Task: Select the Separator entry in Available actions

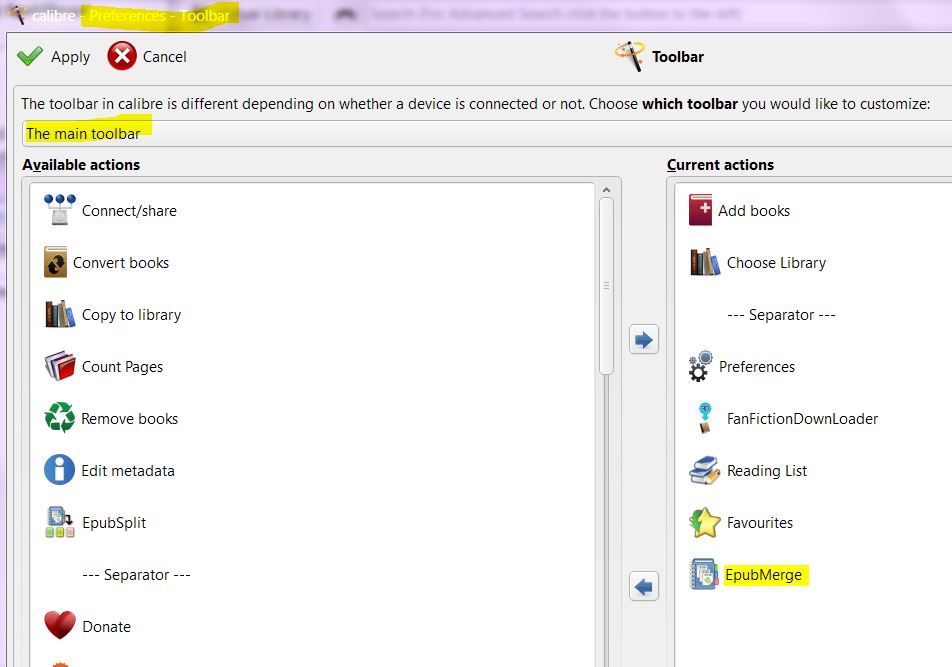Action: (136, 575)
